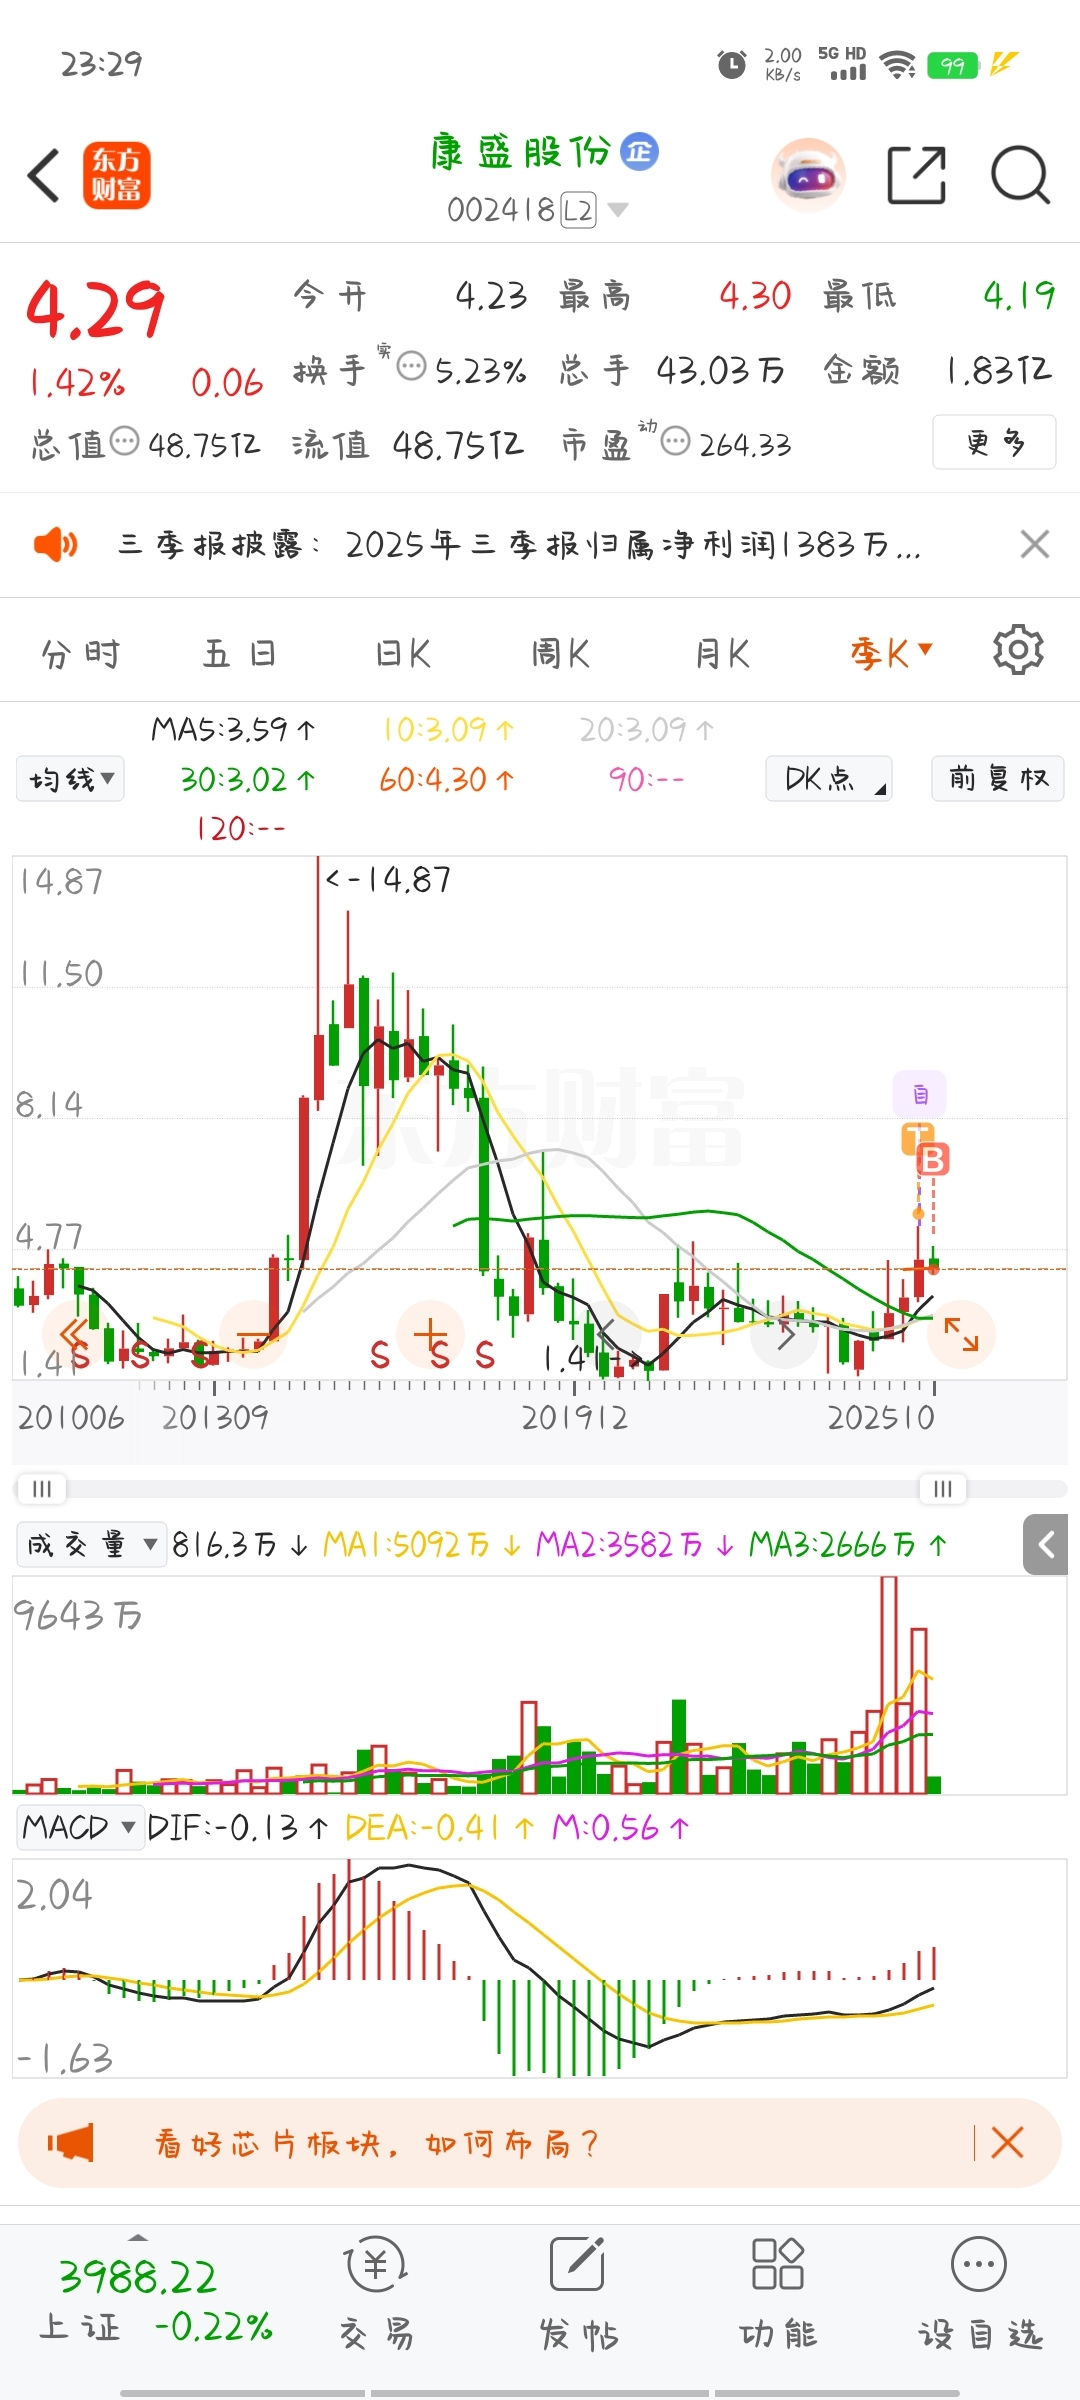Expand the stock code 002418 dropdown arrow
The image size is (1080, 2400).
click(618, 210)
